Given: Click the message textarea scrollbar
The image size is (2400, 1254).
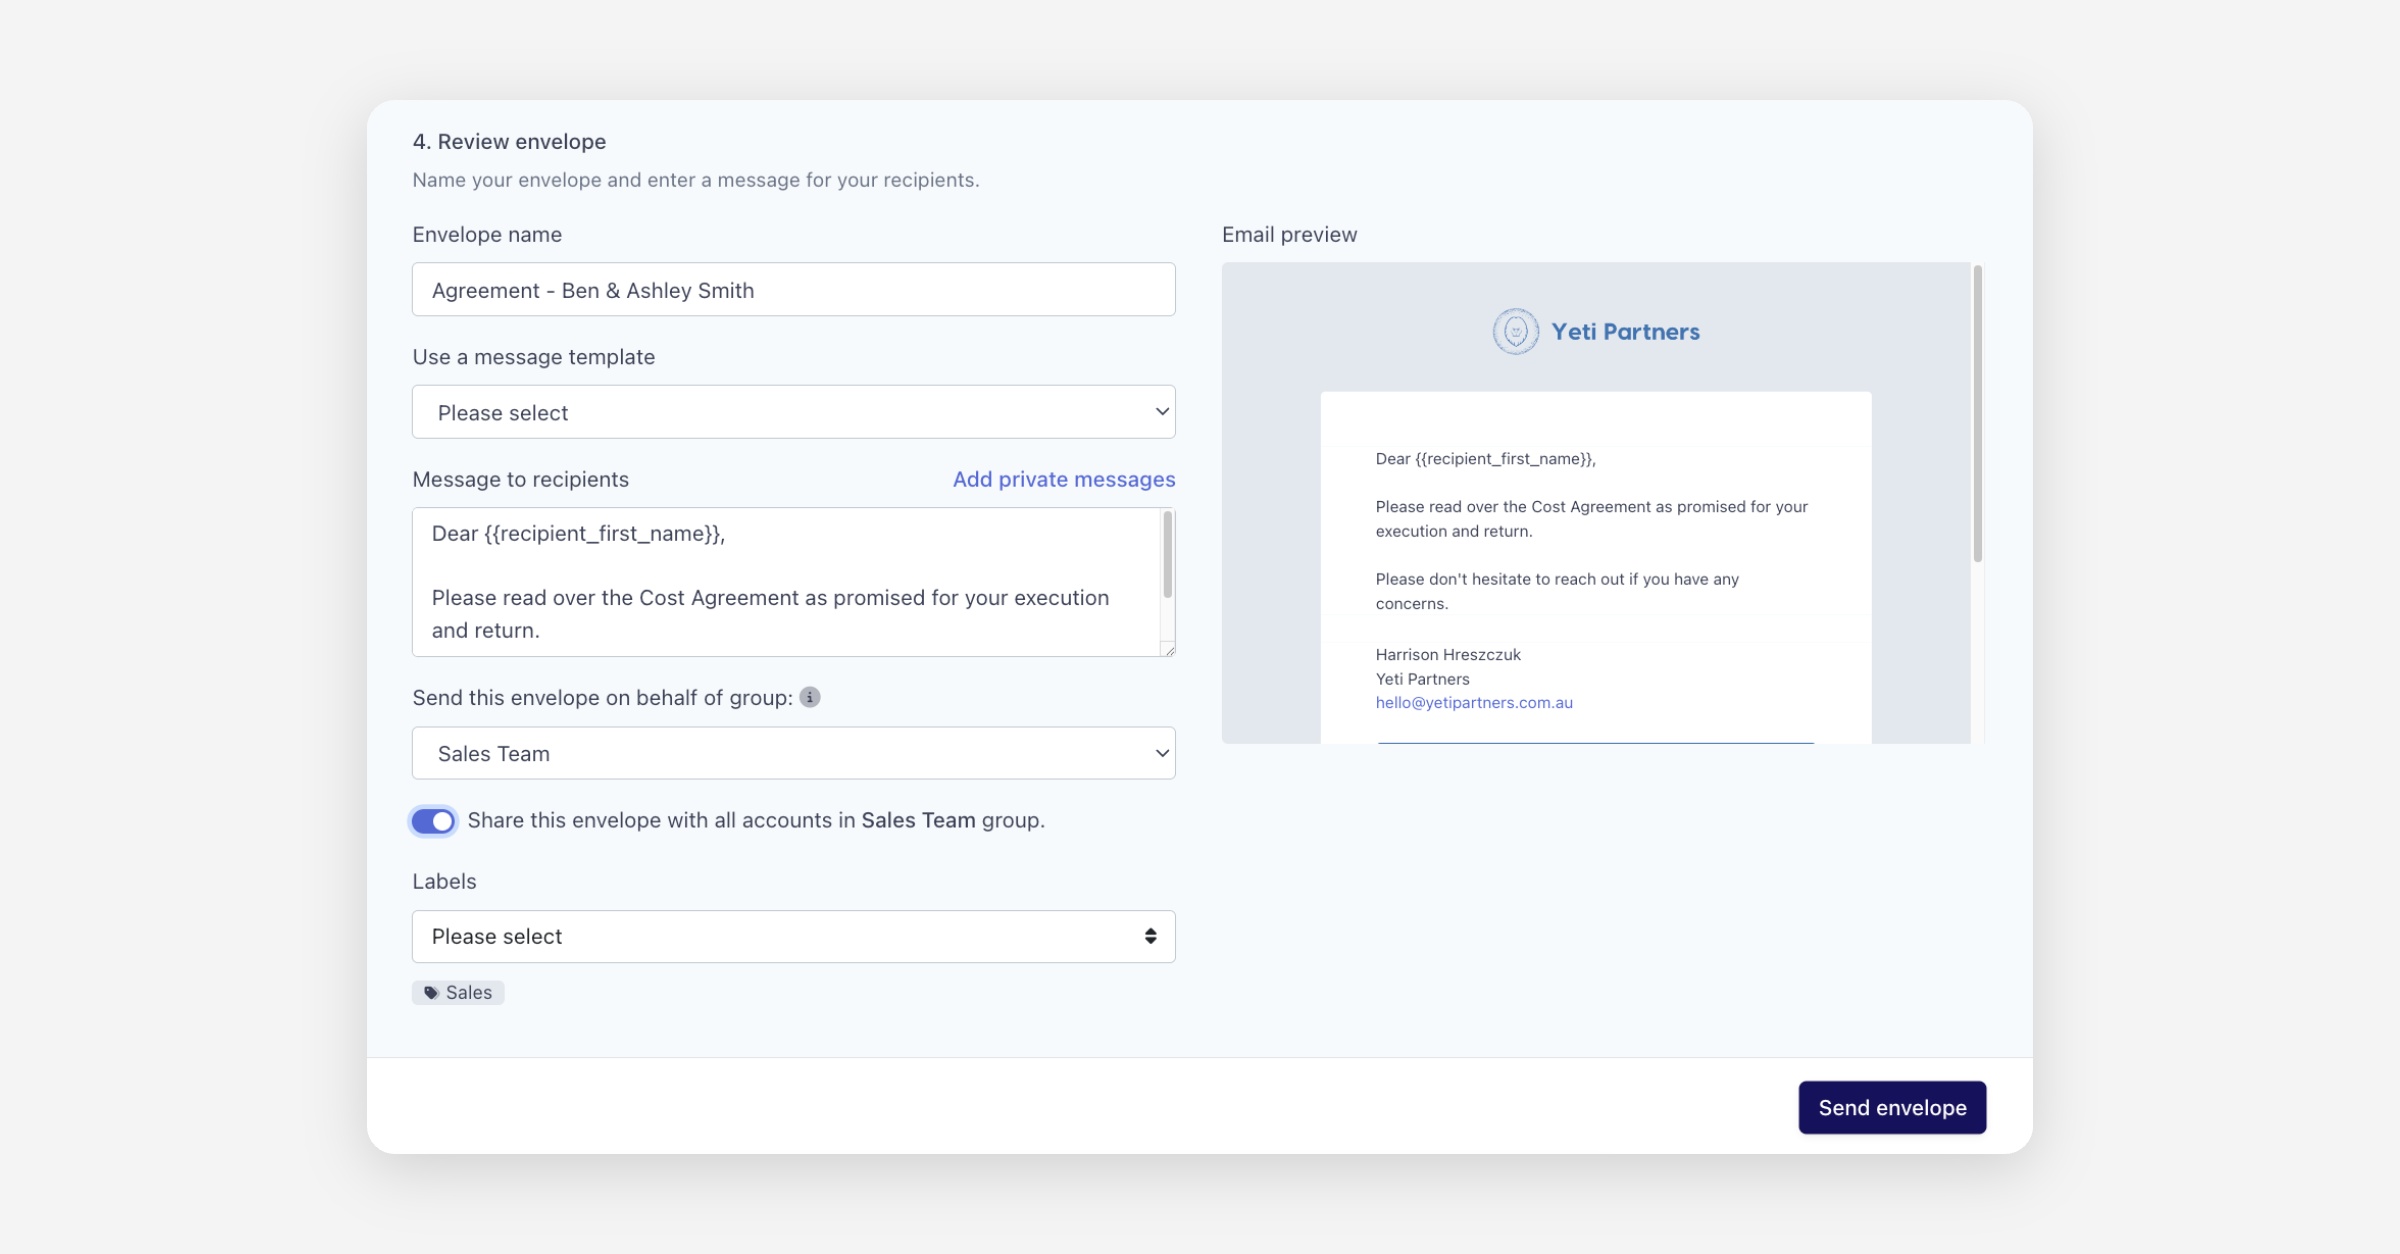Looking at the screenshot, I should [x=1167, y=555].
